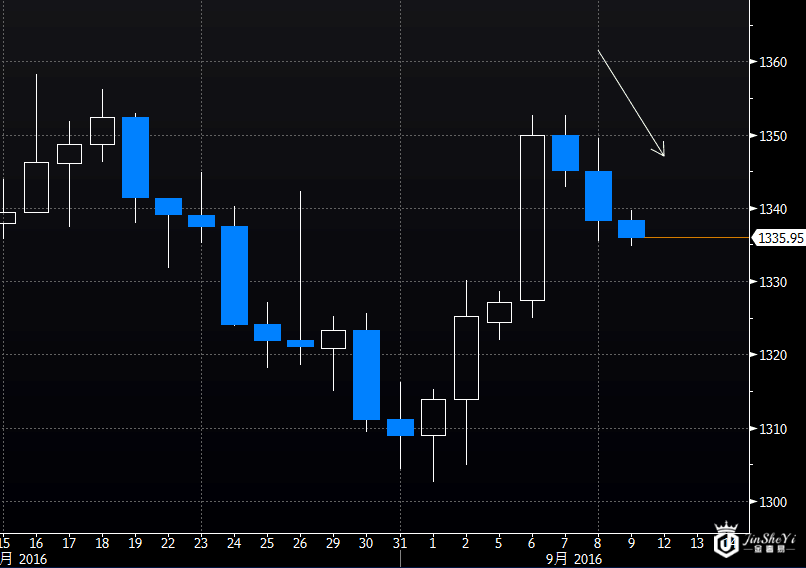Select the small blue candle on August 26

pos(300,343)
